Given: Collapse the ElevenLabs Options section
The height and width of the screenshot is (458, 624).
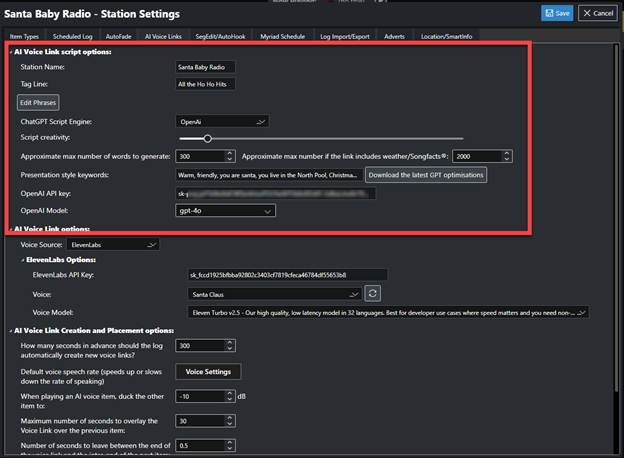Looking at the screenshot, I should pyautogui.click(x=23, y=260).
